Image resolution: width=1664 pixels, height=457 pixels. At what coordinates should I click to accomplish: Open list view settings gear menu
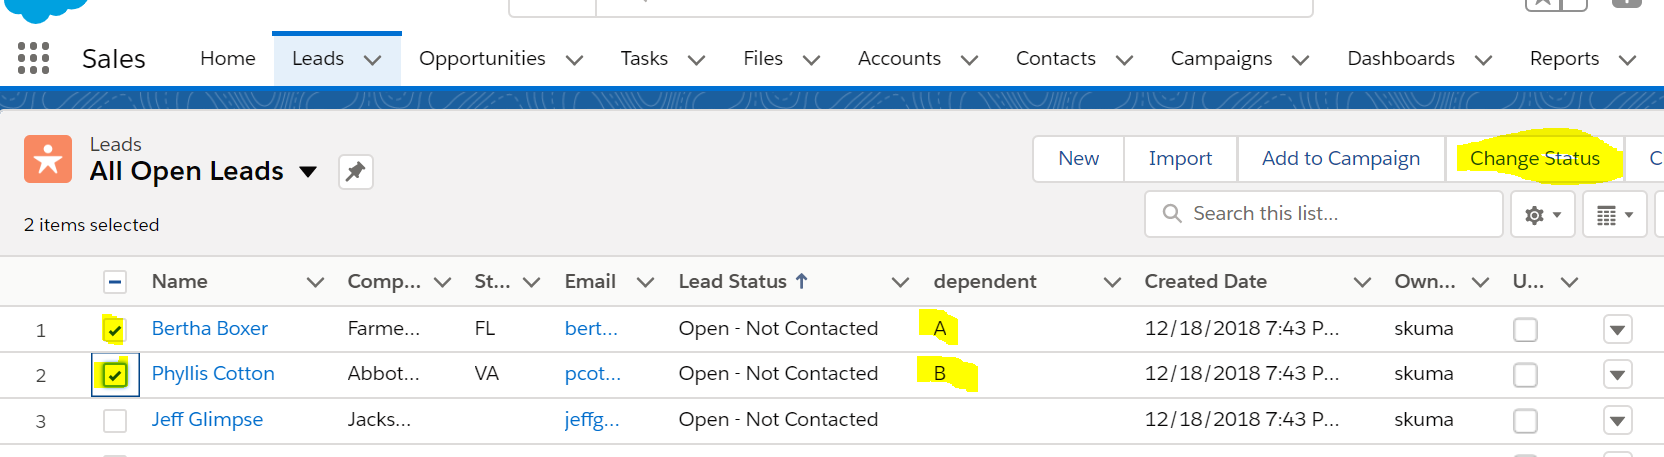(x=1543, y=214)
